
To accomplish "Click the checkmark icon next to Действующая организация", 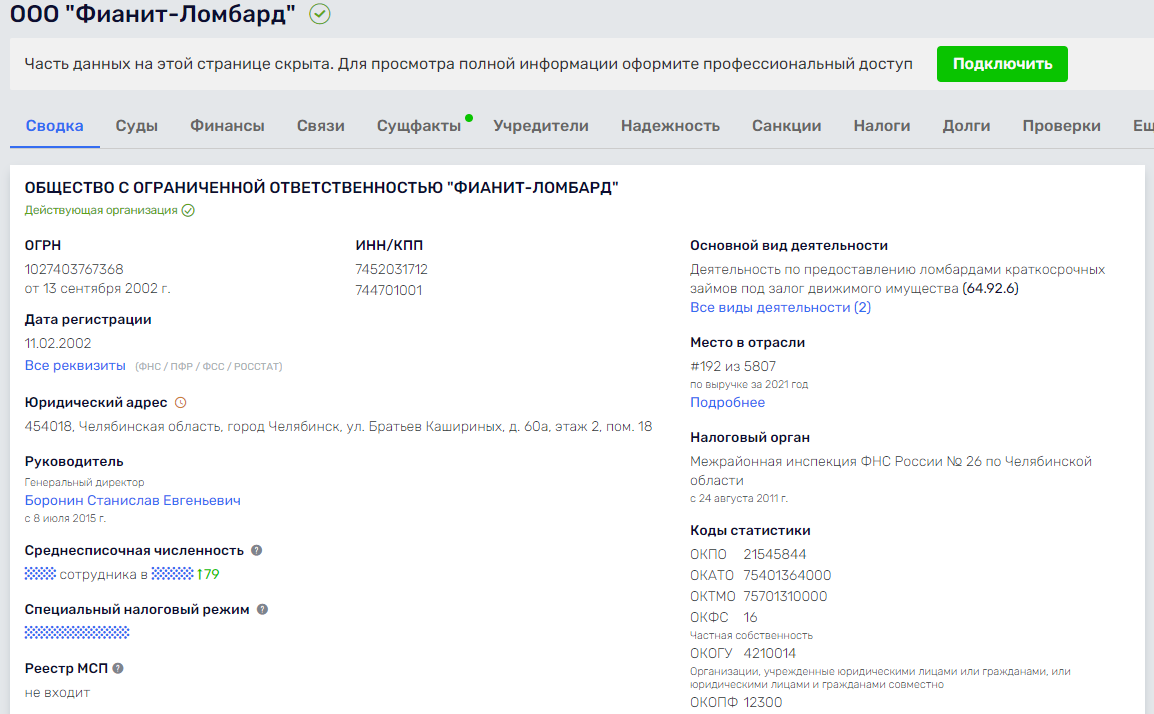I will (188, 211).
